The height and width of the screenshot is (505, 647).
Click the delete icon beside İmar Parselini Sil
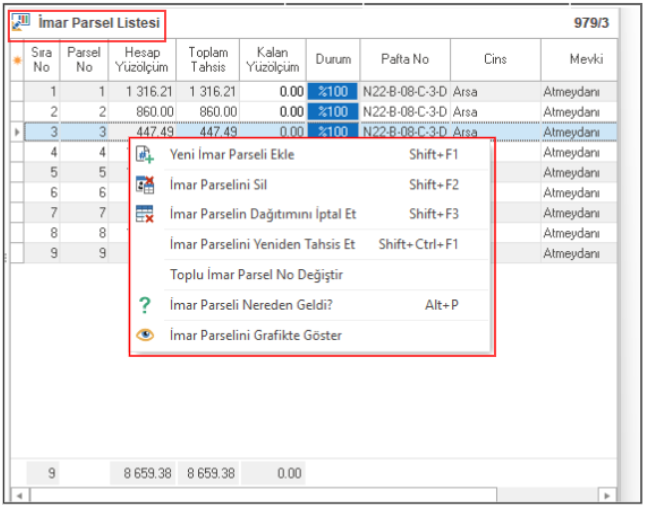[145, 185]
